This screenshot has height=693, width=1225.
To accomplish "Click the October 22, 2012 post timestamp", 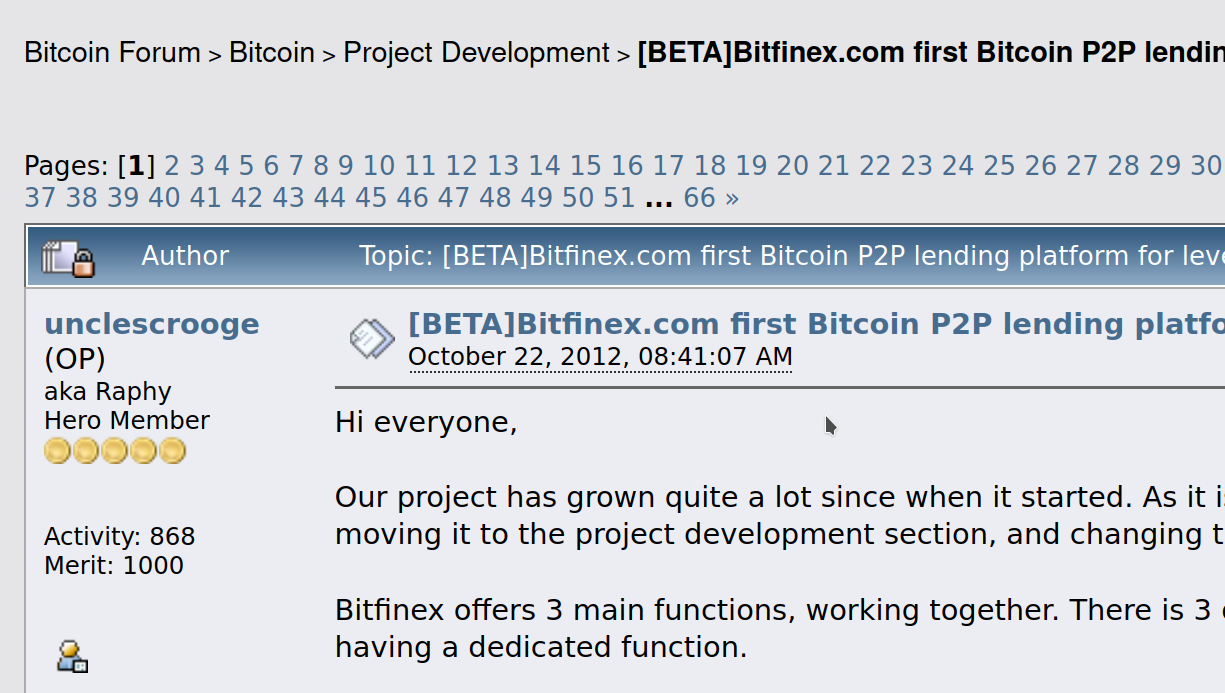I will 600,357.
